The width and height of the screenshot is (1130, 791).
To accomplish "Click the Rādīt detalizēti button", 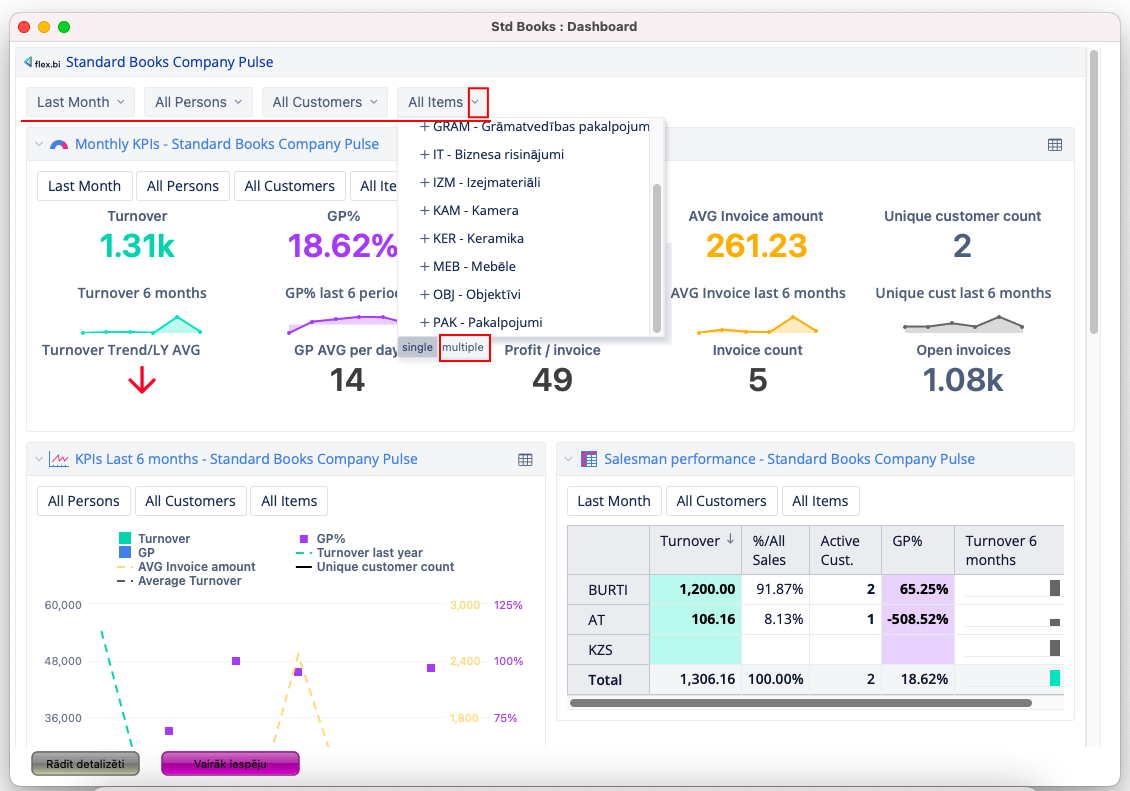I will tap(85, 764).
